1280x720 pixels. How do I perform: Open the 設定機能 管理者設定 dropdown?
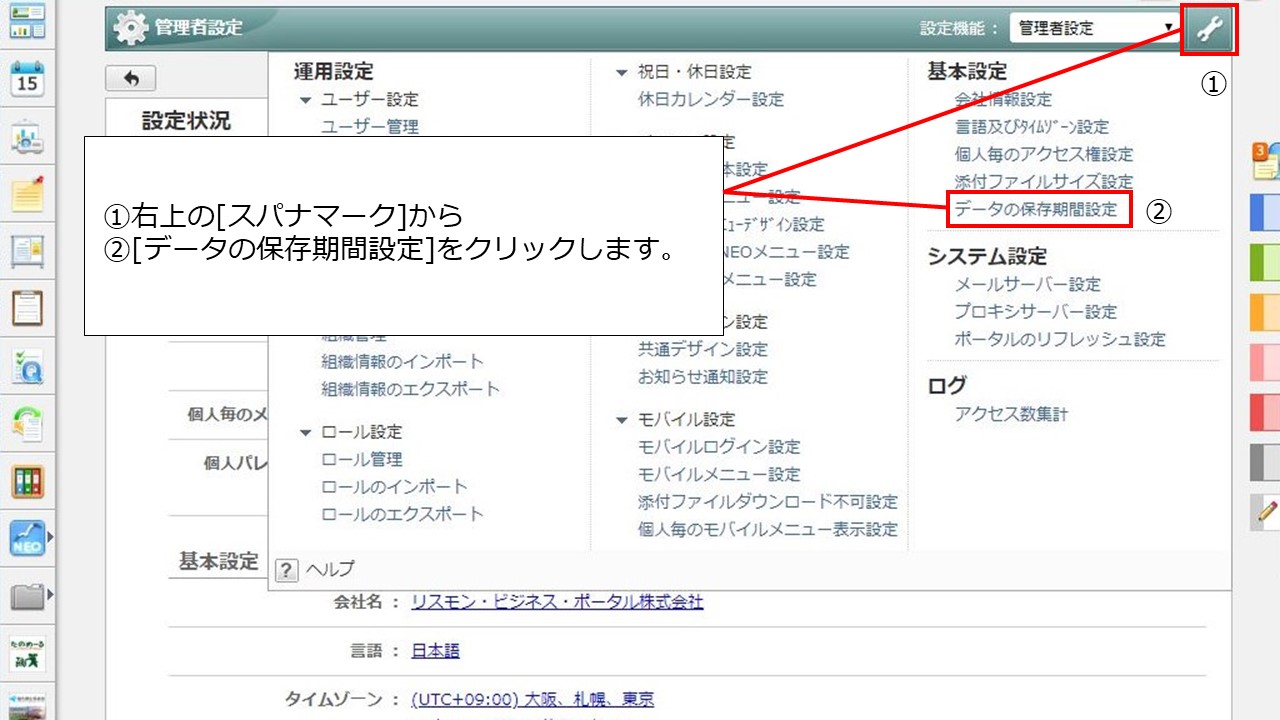click(x=1095, y=29)
